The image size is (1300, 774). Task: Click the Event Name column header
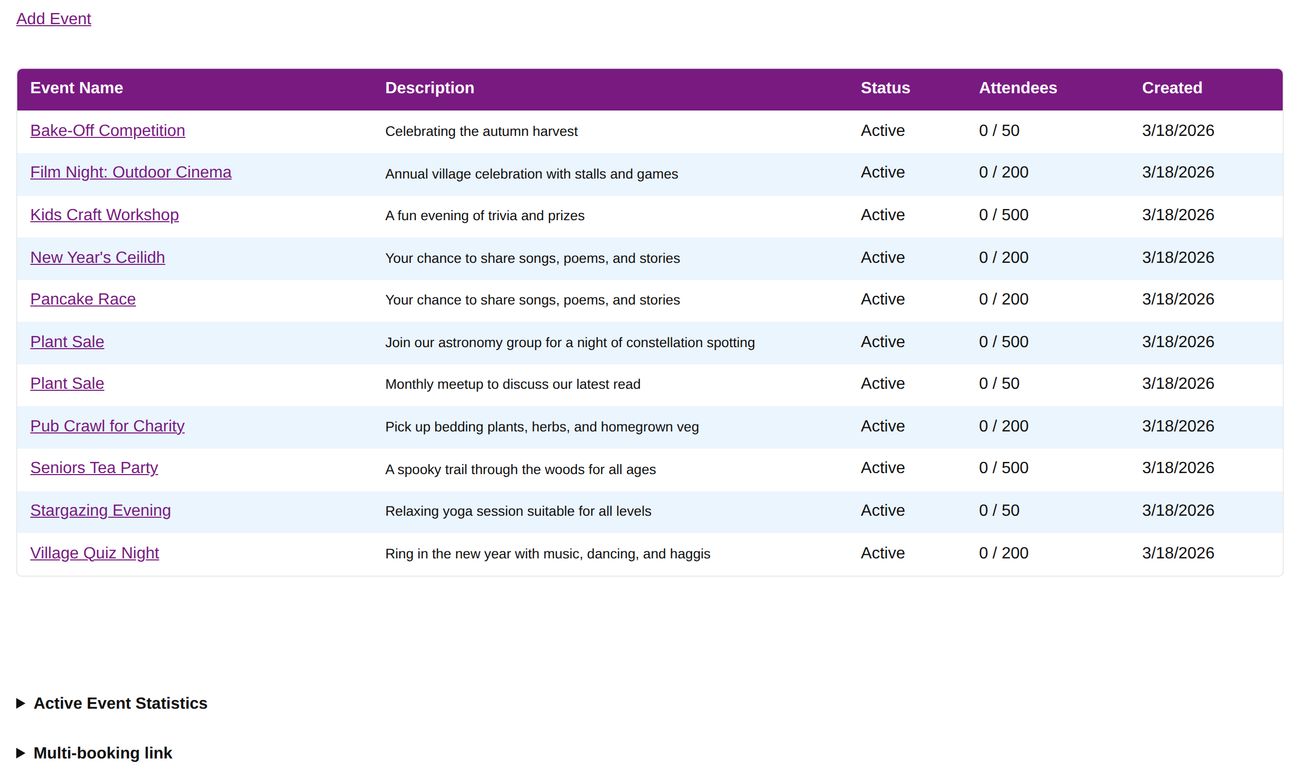coord(77,88)
